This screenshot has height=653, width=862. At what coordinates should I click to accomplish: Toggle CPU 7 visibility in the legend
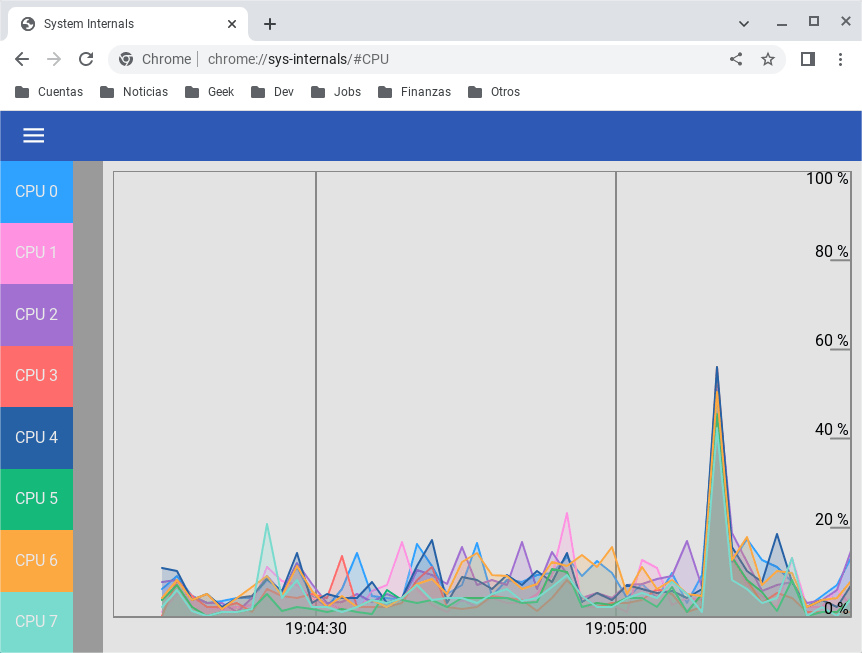click(x=36, y=621)
